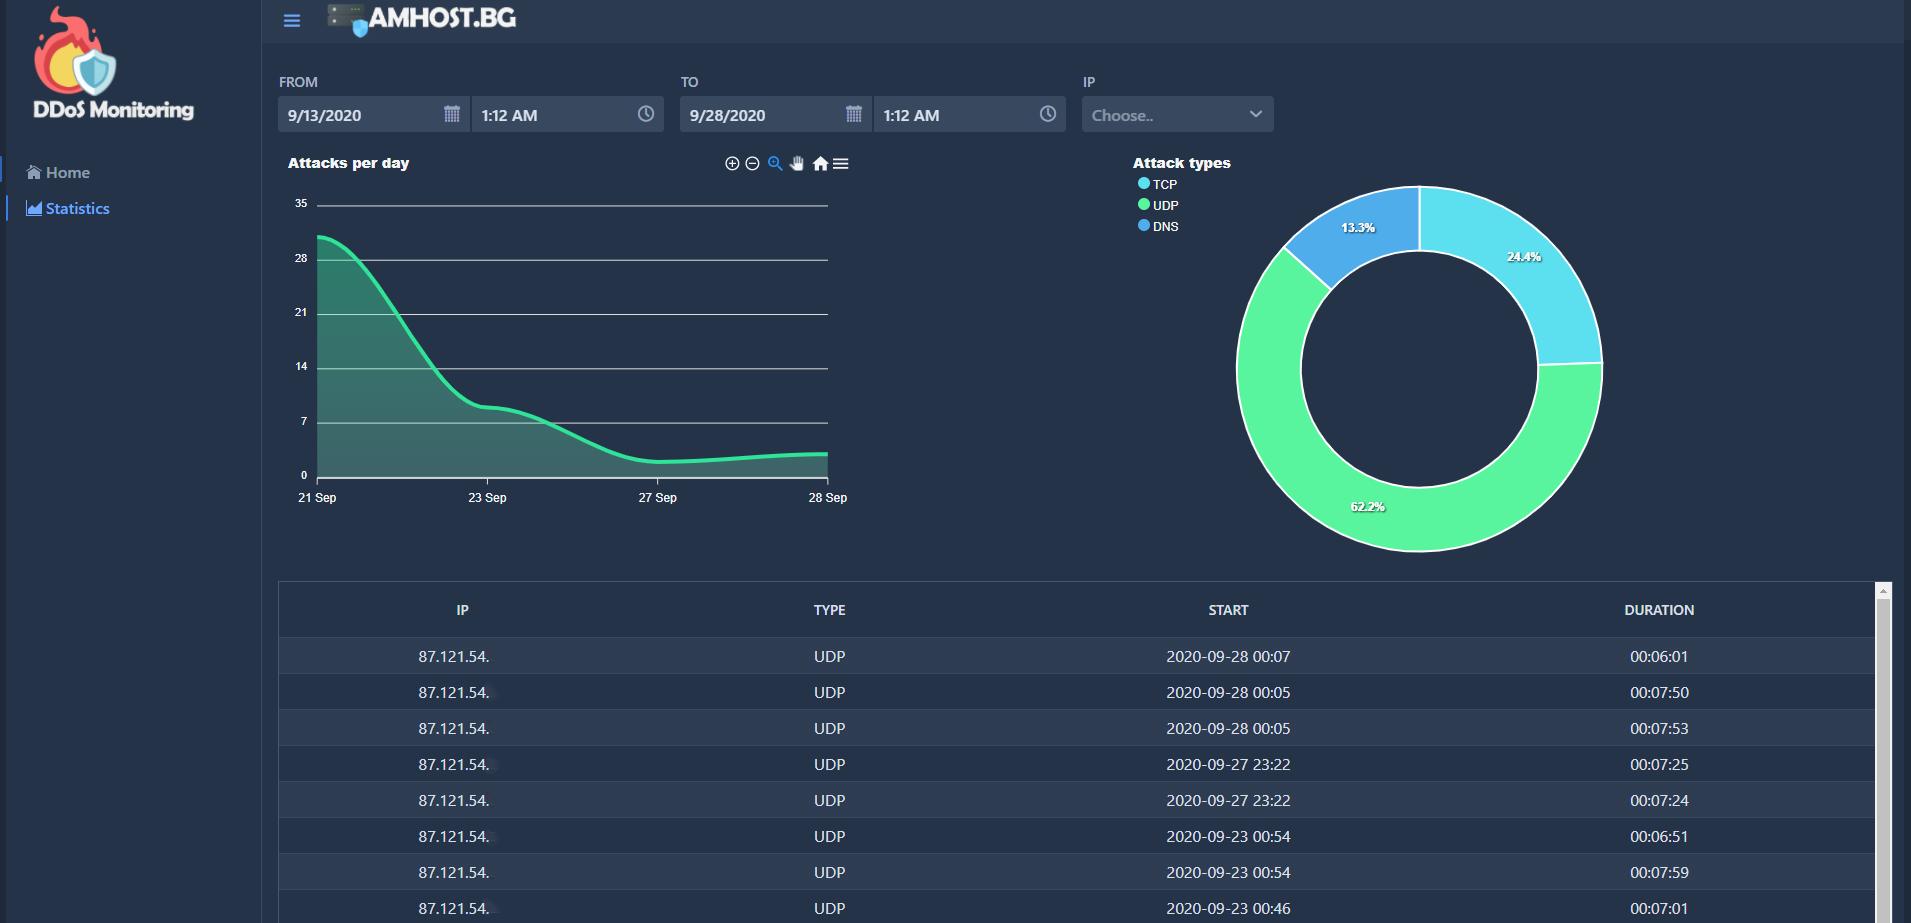Sort table by TYPE column header
This screenshot has height=923, width=1911.
tap(829, 610)
